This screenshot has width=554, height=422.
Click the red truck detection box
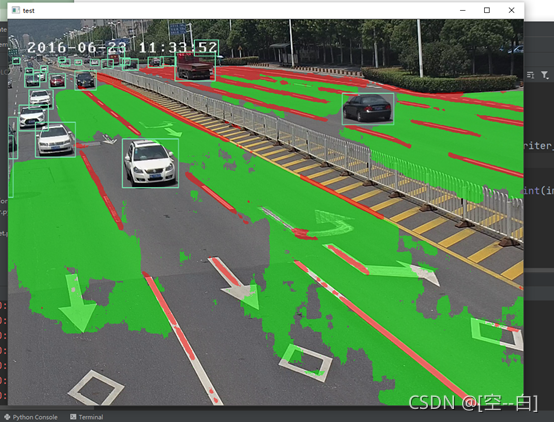point(195,66)
